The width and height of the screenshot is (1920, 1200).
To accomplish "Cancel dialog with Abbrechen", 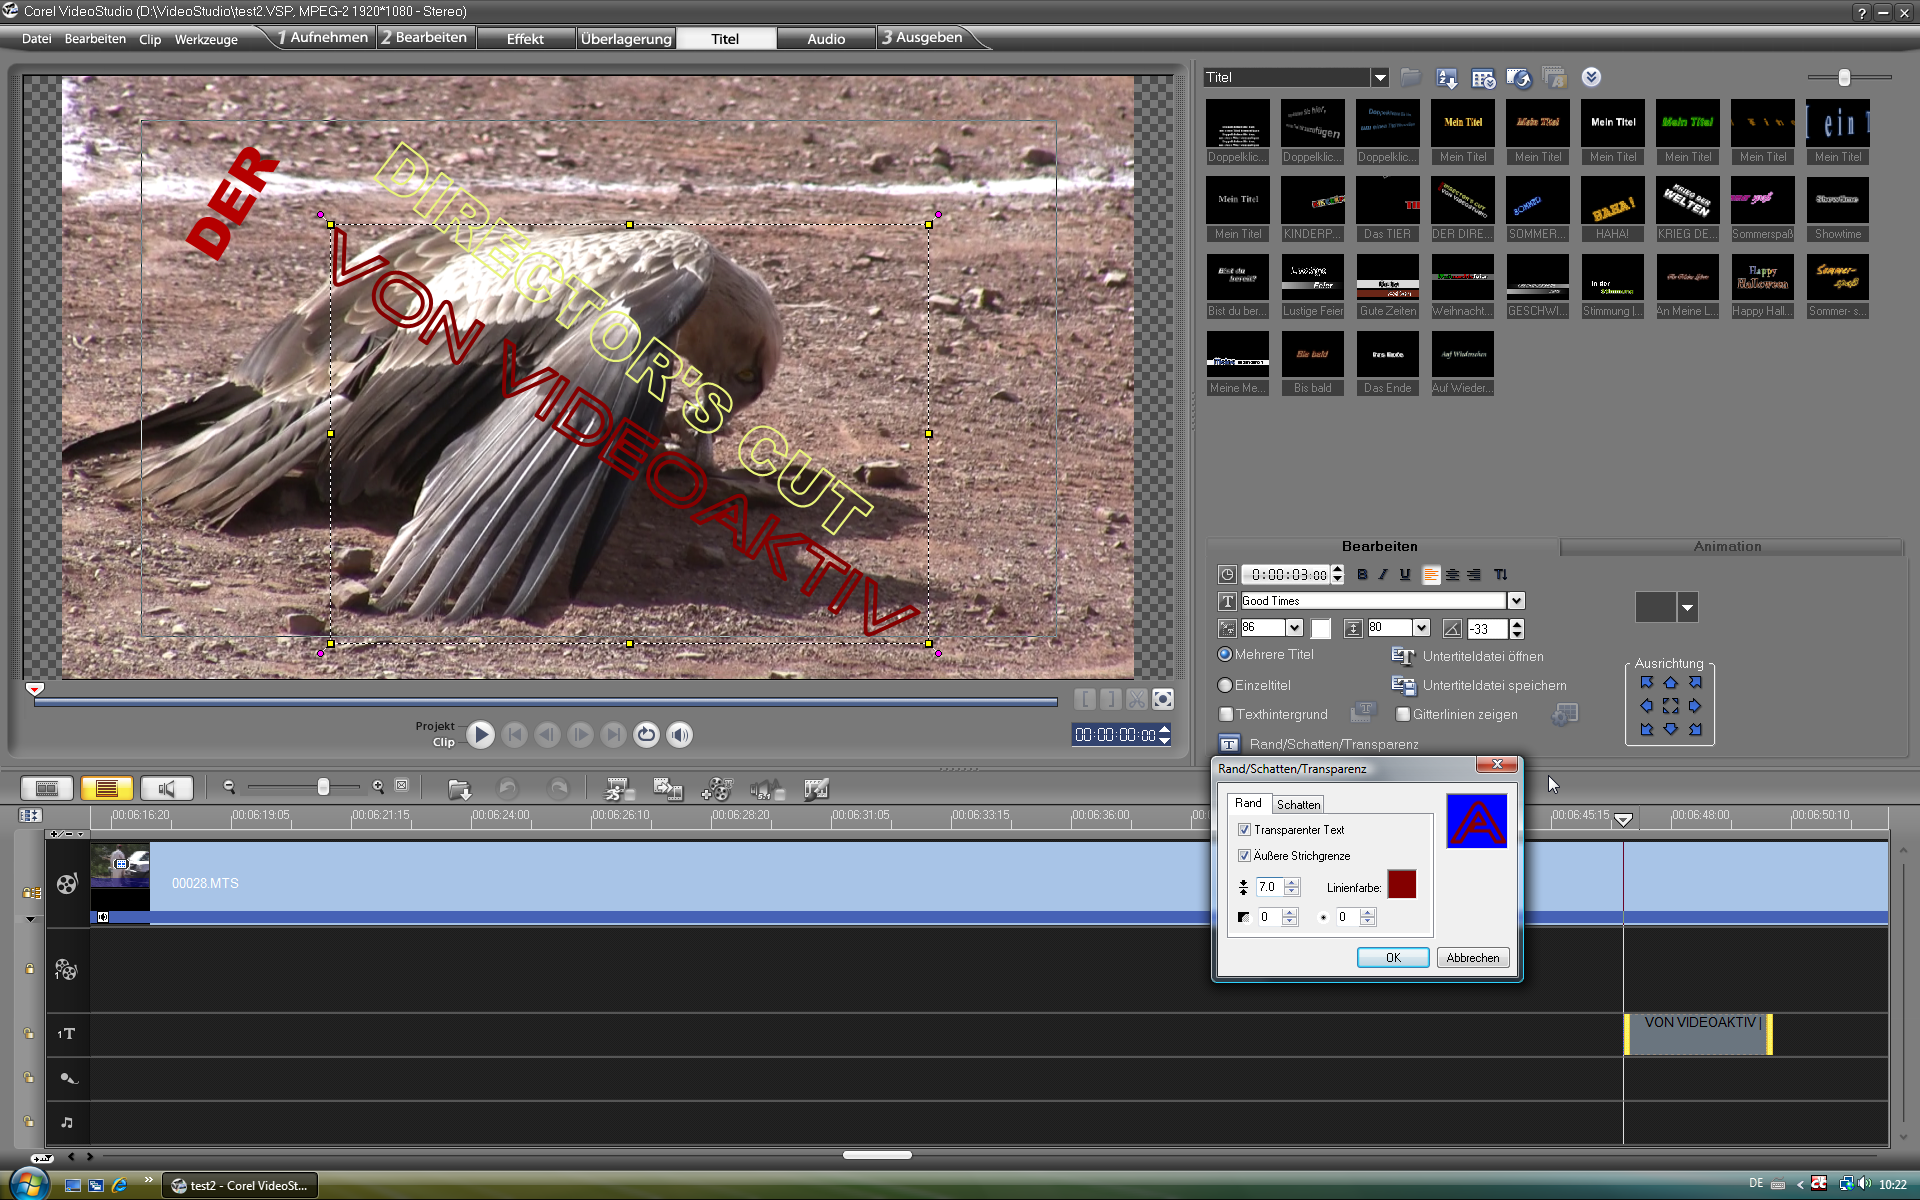I will click(1473, 958).
